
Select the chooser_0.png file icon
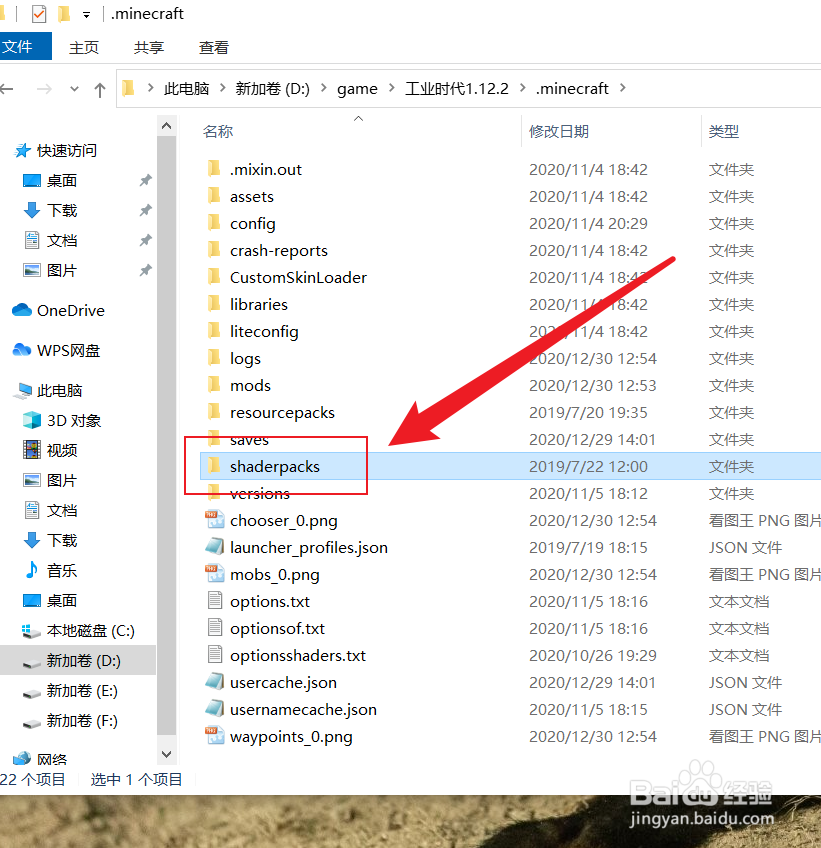click(215, 519)
